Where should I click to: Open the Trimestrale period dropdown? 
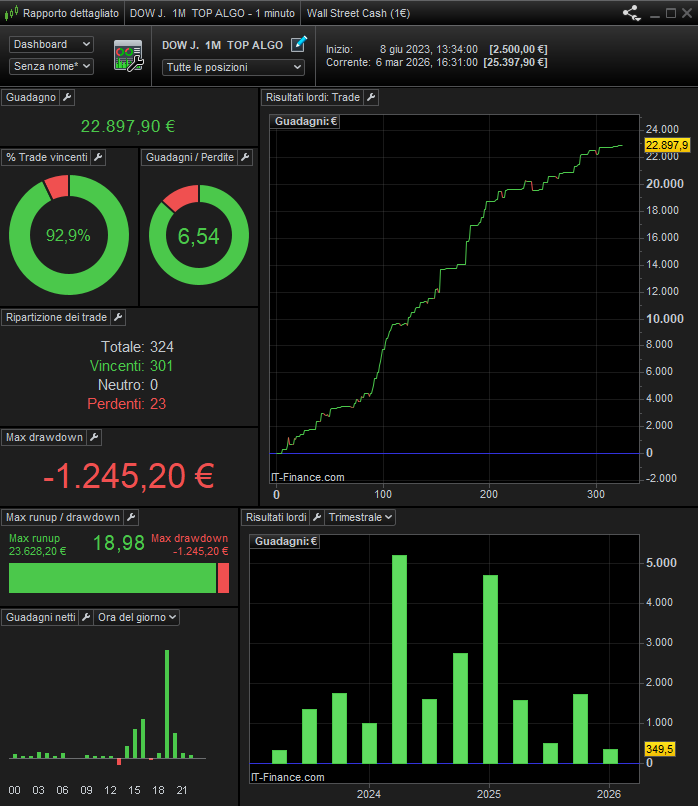click(360, 517)
